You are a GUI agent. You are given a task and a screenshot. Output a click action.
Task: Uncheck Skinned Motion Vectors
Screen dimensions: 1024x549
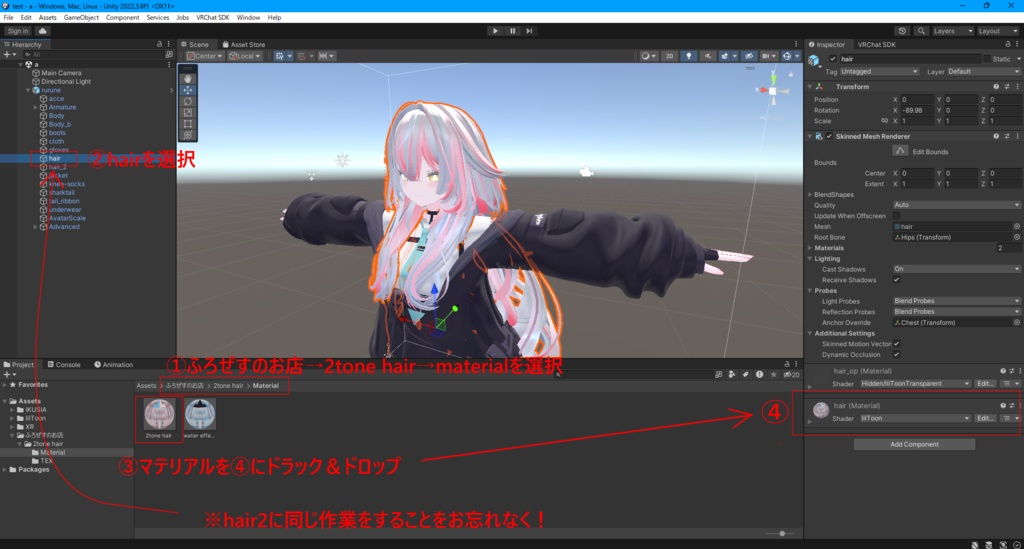coord(897,344)
